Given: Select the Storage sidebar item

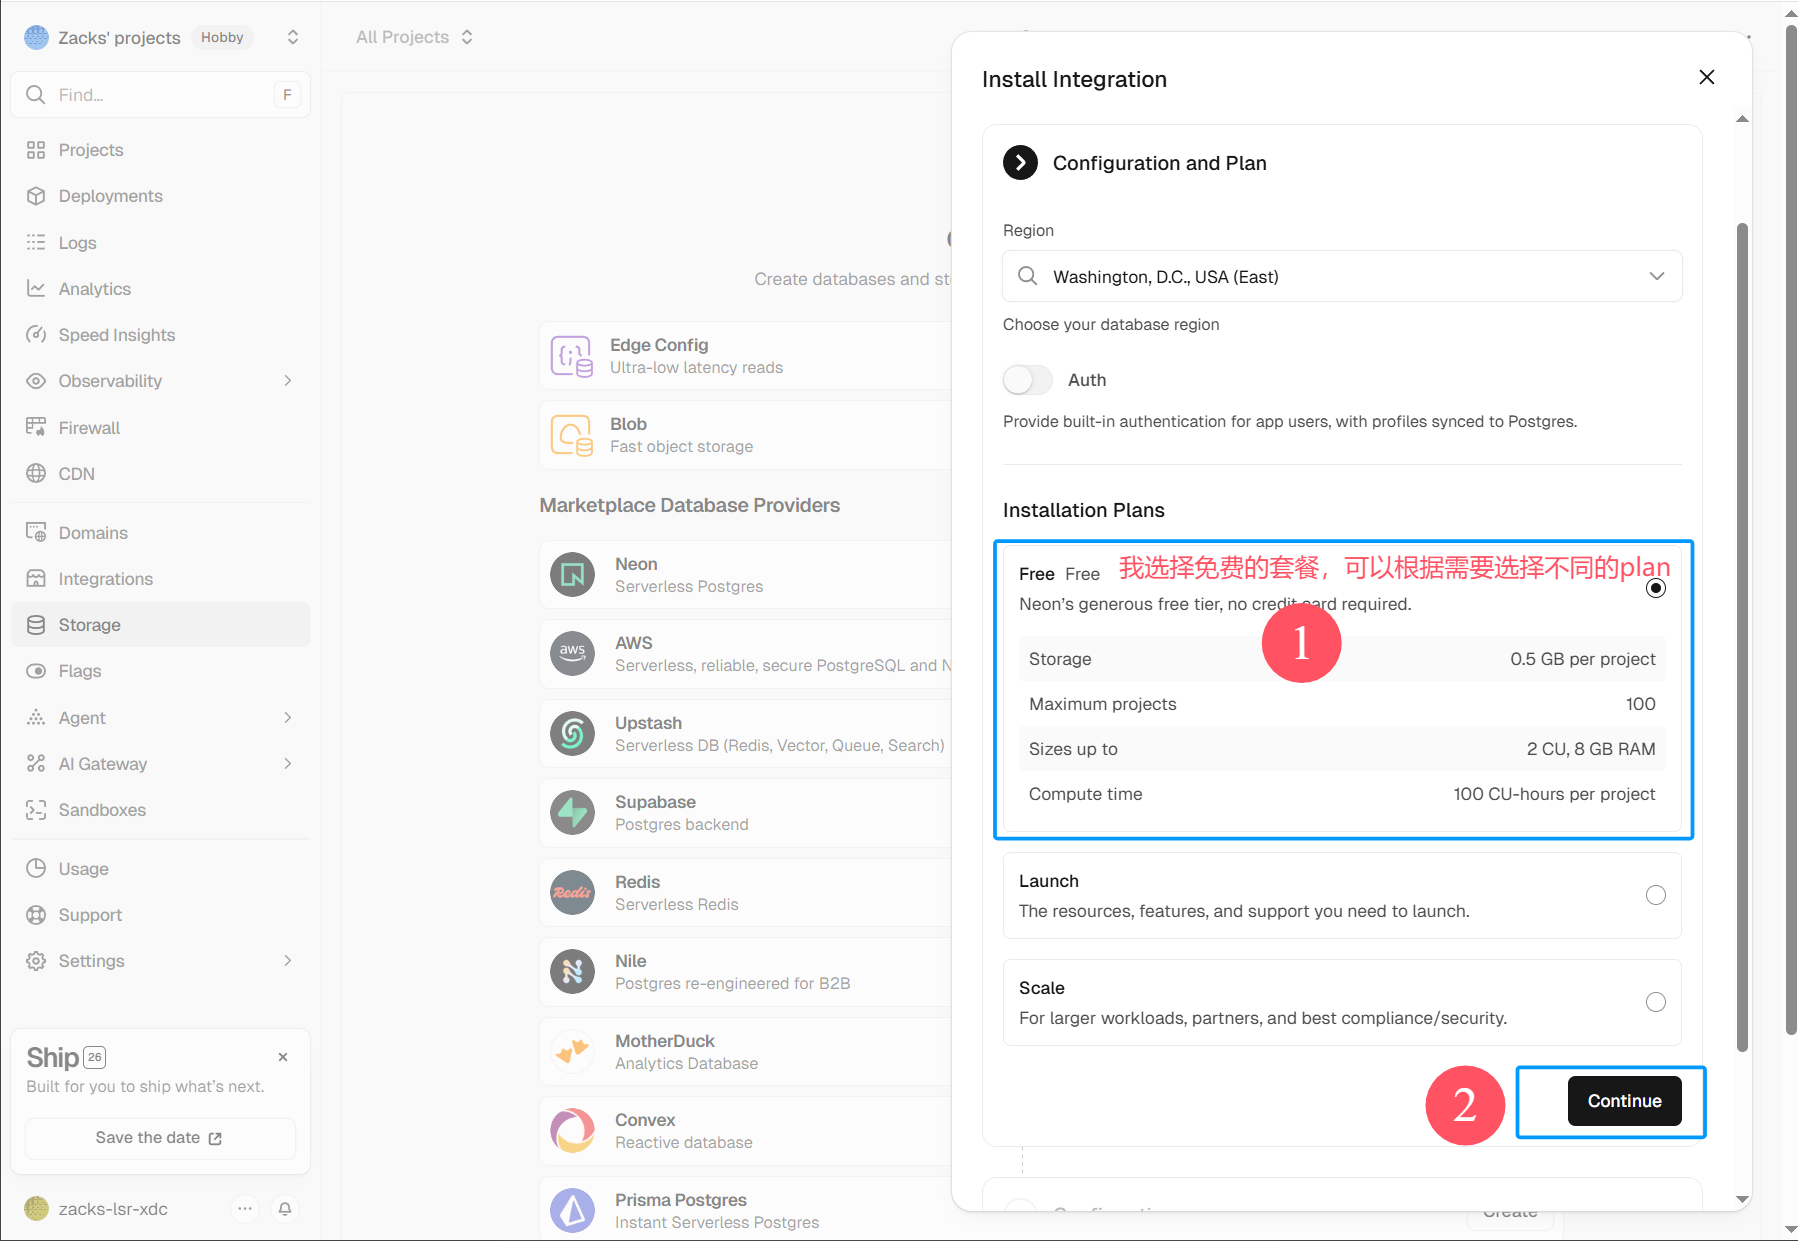Looking at the screenshot, I should (160, 625).
